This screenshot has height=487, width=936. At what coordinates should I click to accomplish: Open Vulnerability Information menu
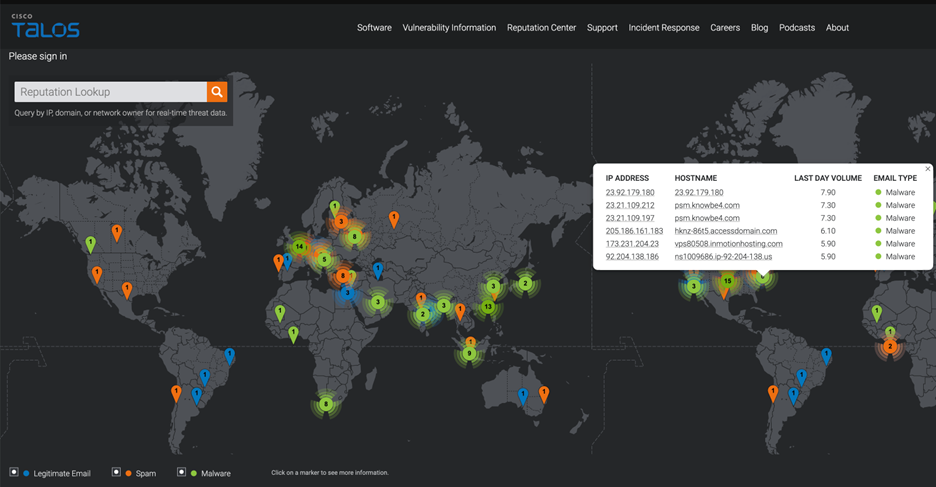(449, 27)
